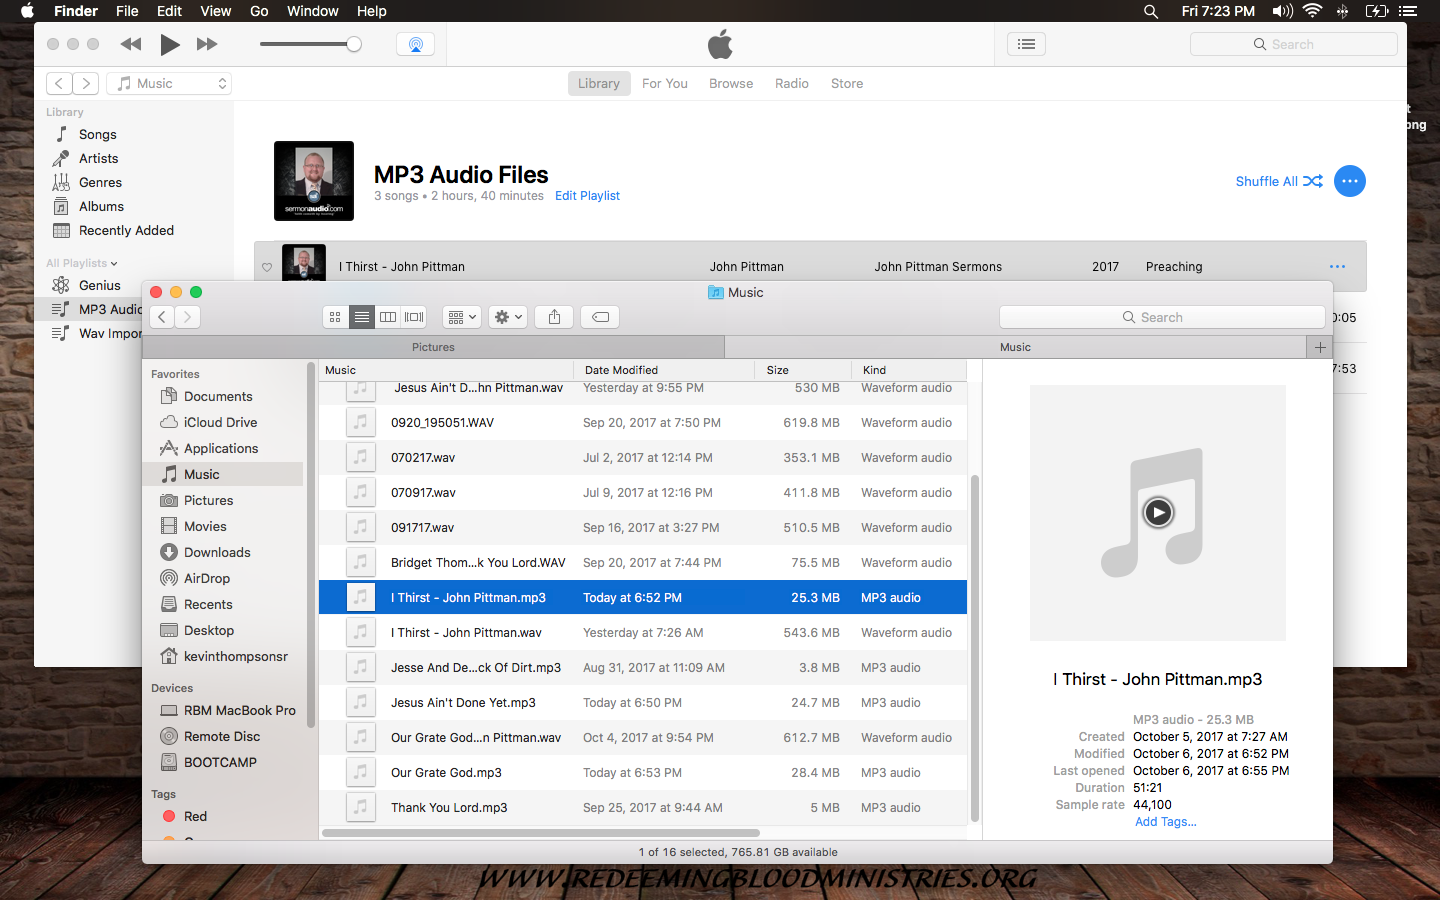Switch Finder to list view
This screenshot has width=1440, height=900.
(362, 317)
